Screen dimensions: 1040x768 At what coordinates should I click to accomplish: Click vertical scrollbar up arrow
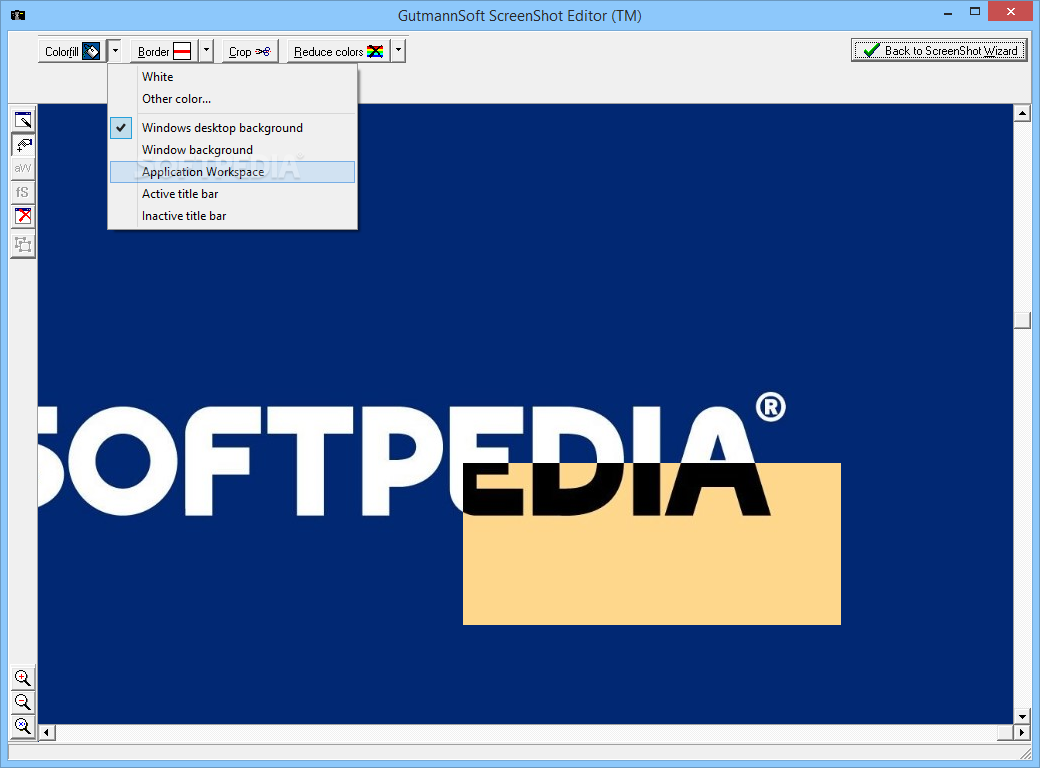point(1021,113)
